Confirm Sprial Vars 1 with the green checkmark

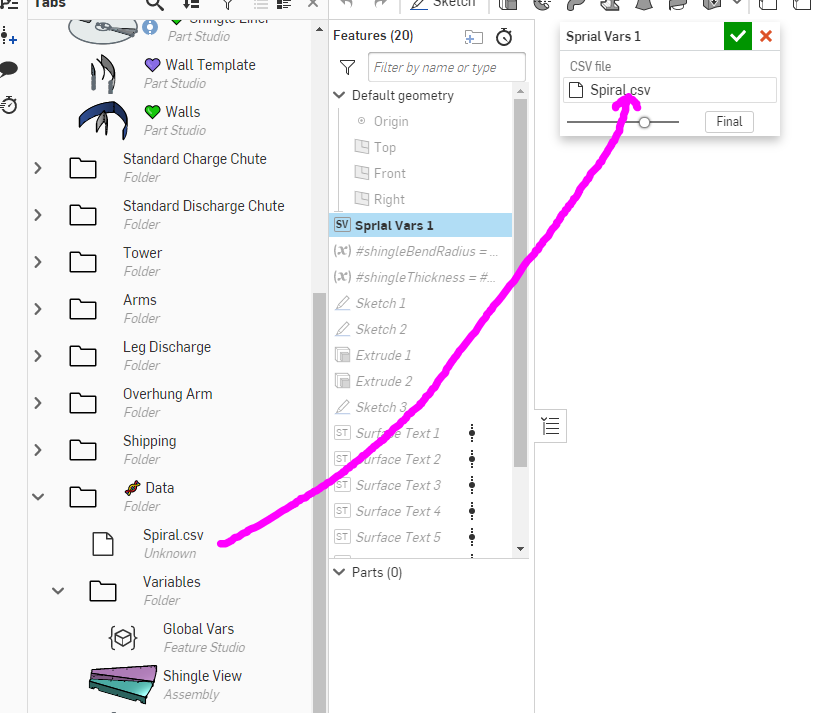click(x=737, y=36)
